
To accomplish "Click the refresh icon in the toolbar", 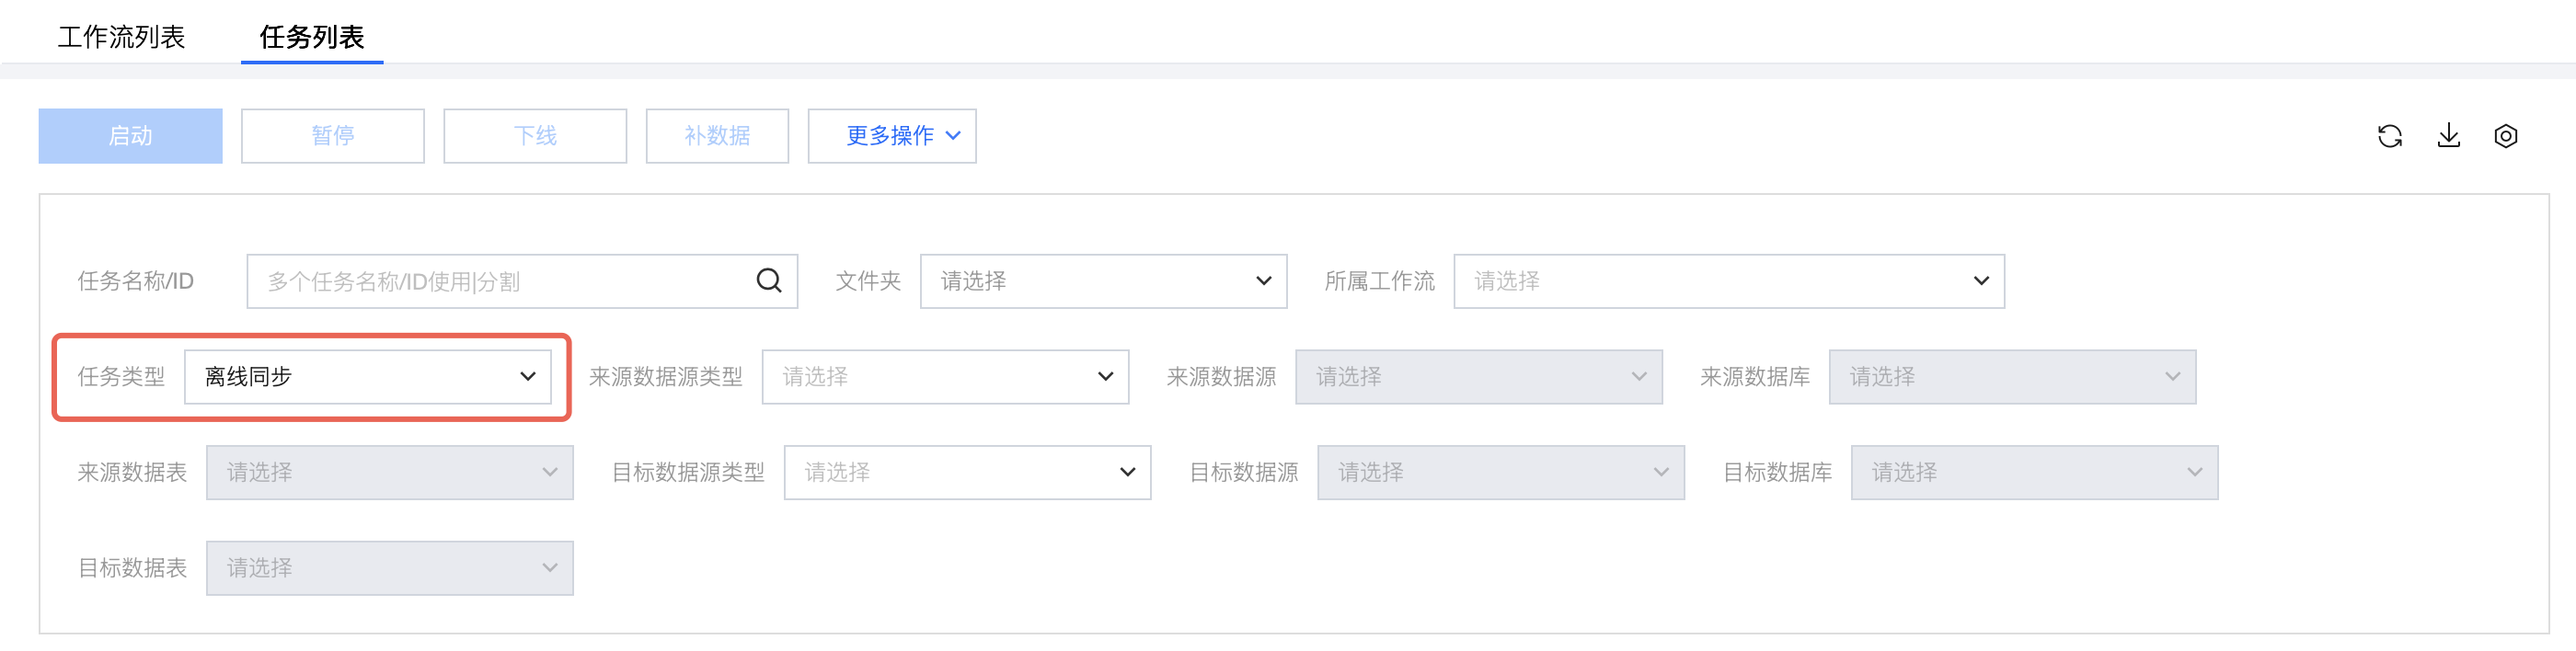I will [x=2389, y=136].
